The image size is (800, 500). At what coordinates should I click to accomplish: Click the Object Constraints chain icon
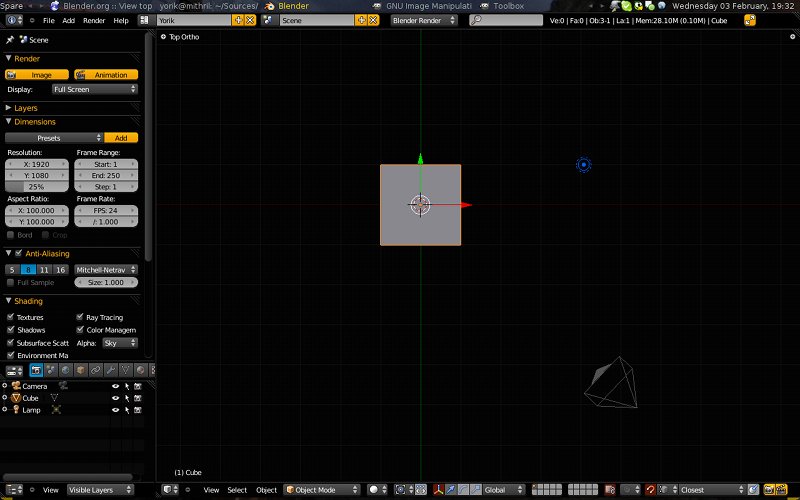coord(96,370)
